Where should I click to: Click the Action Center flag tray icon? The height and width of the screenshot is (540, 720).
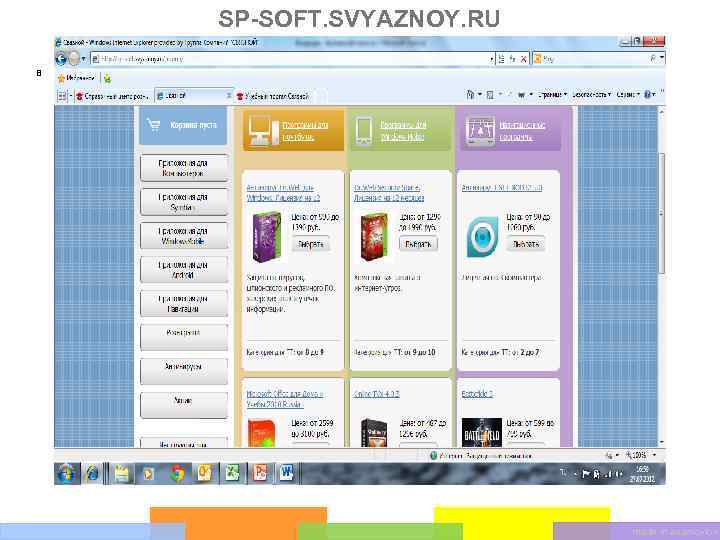coord(586,474)
